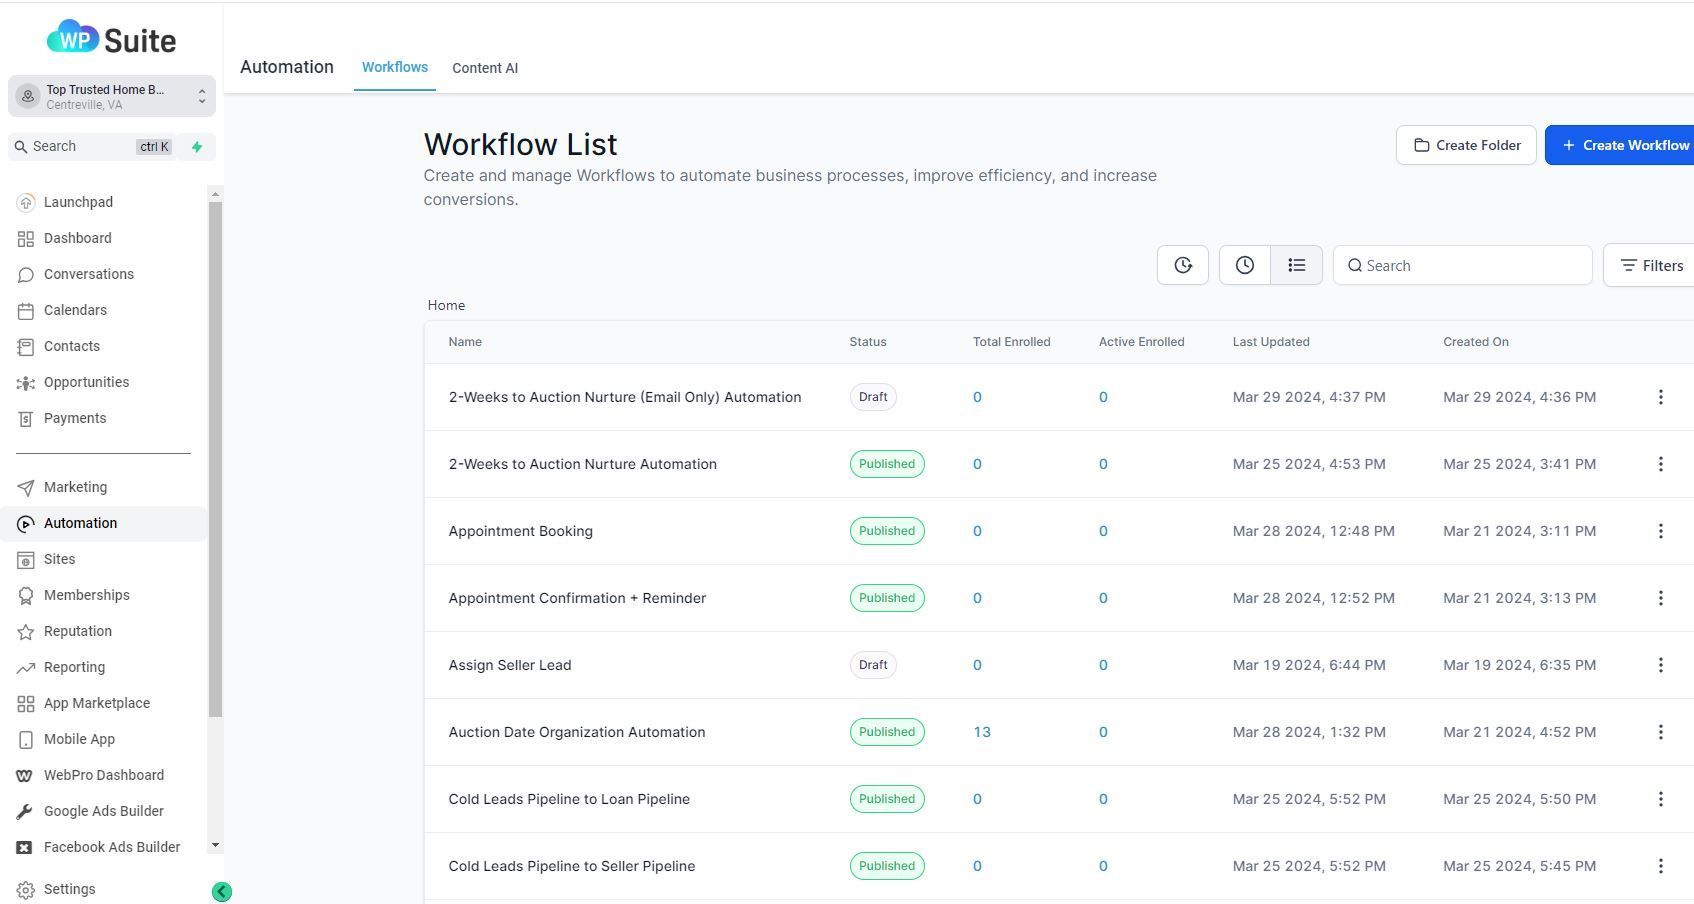Open Auction Date Organization Automation workflow

577,732
